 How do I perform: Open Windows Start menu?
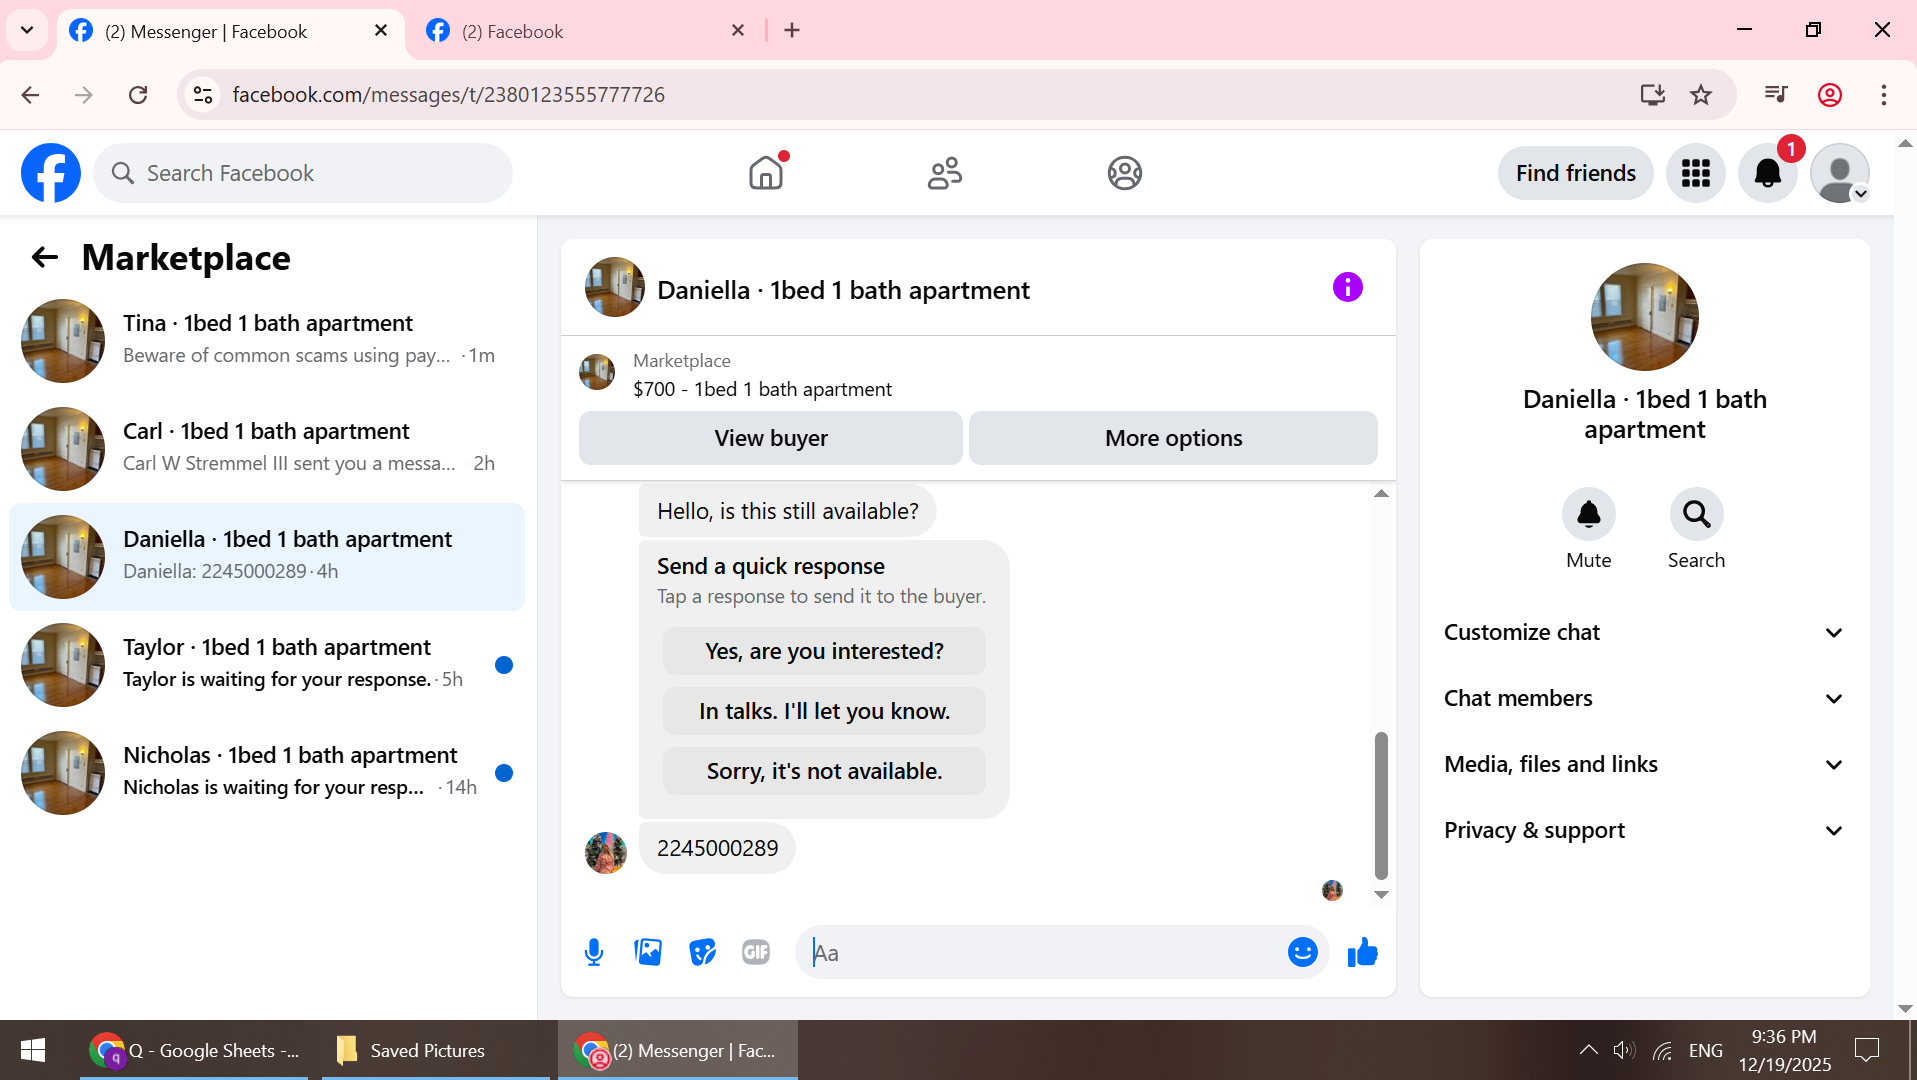(x=33, y=1050)
